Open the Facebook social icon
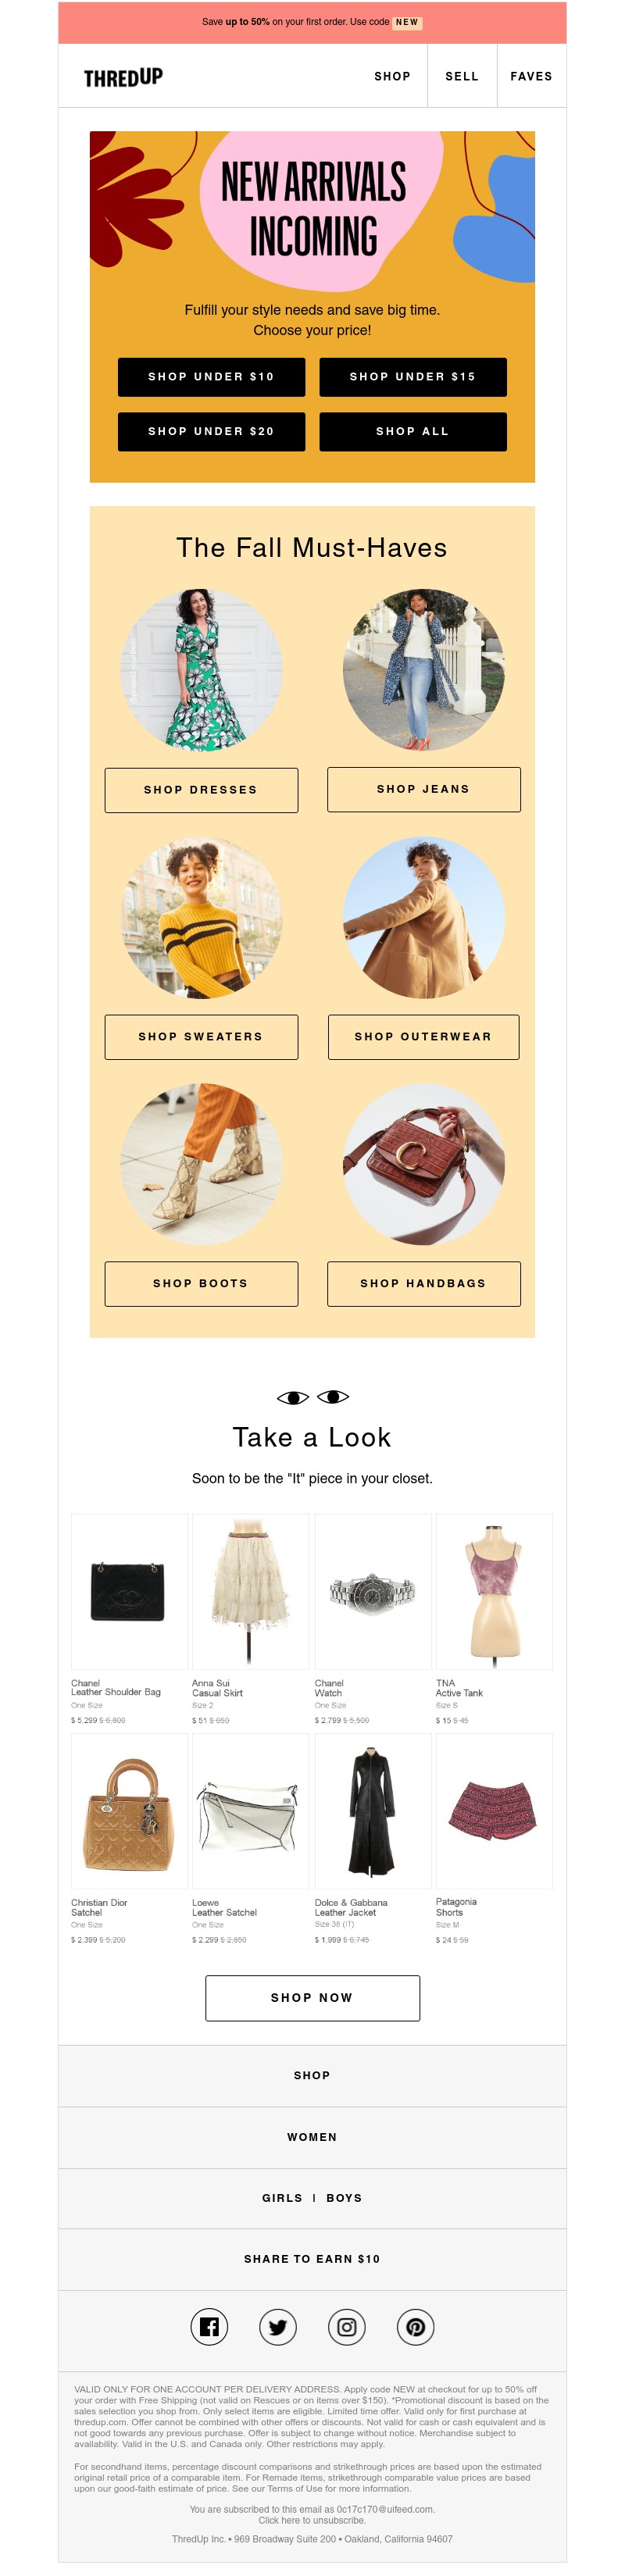This screenshot has height=2576, width=625. [209, 2327]
